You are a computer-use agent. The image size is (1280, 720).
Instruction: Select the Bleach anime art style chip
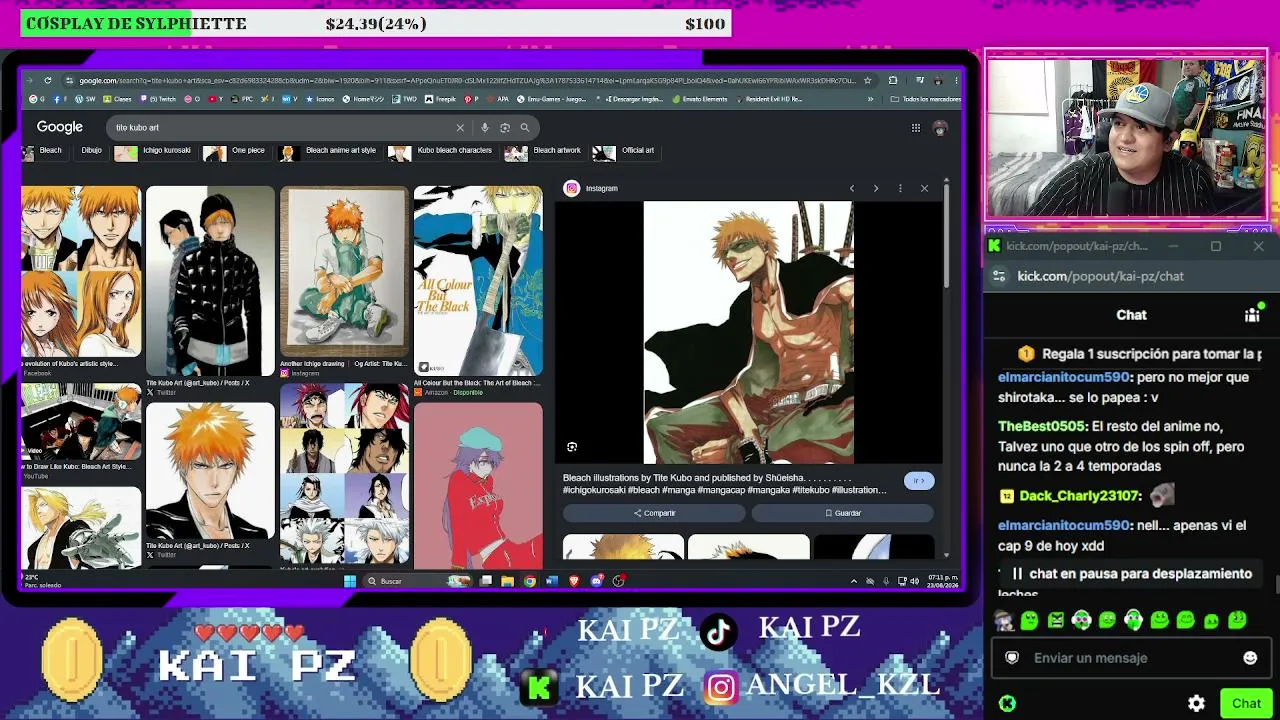pyautogui.click(x=328, y=151)
